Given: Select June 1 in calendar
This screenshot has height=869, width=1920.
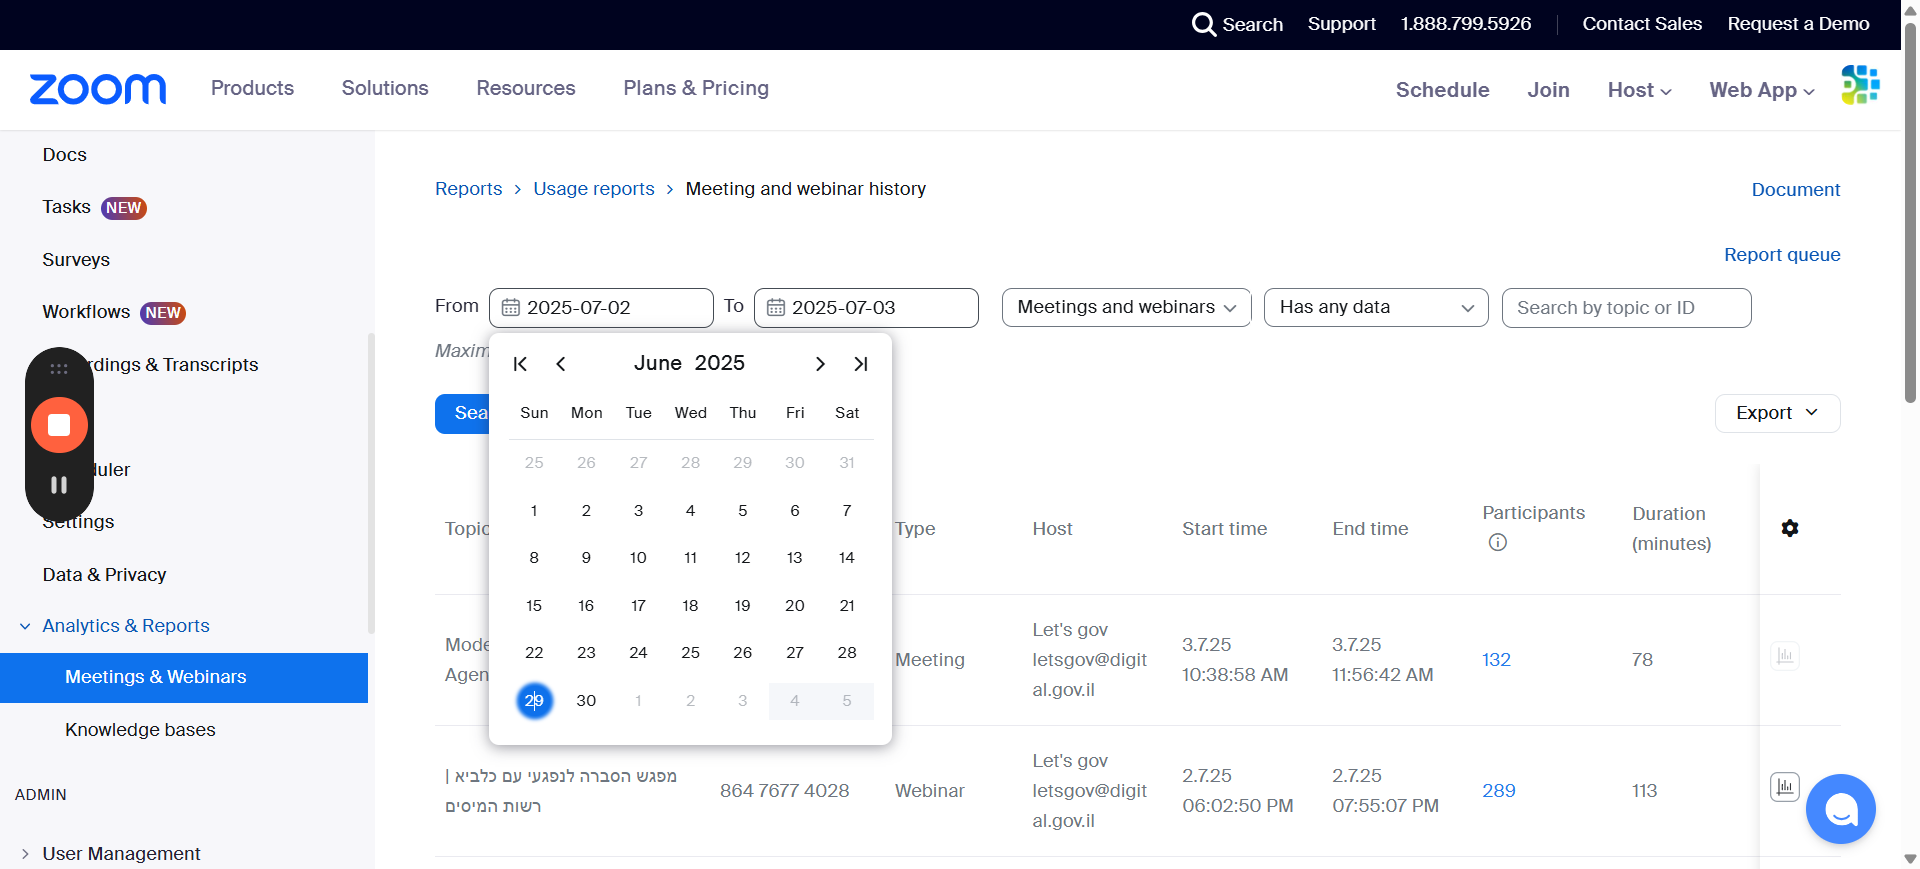Looking at the screenshot, I should pos(534,511).
